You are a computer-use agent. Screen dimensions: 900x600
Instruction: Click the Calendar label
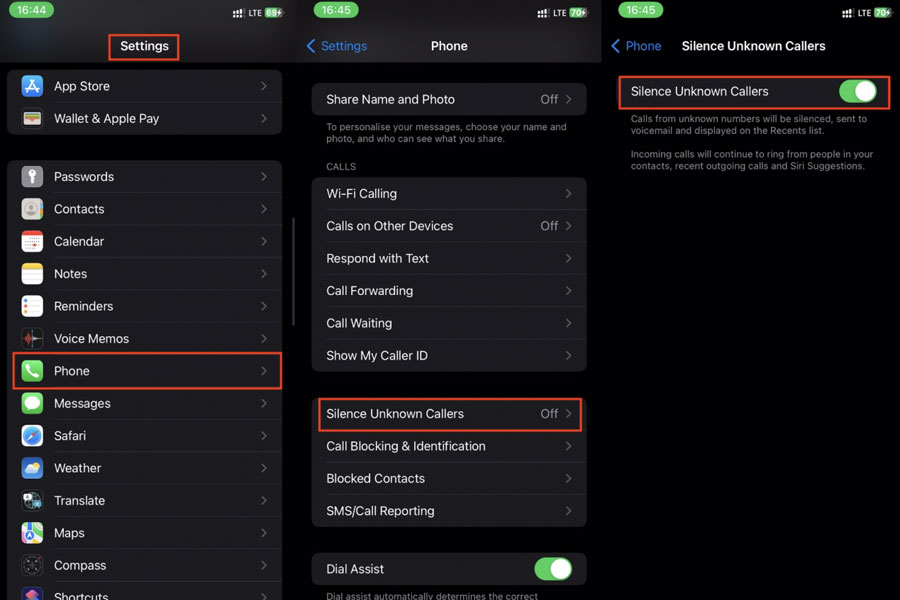coord(79,241)
